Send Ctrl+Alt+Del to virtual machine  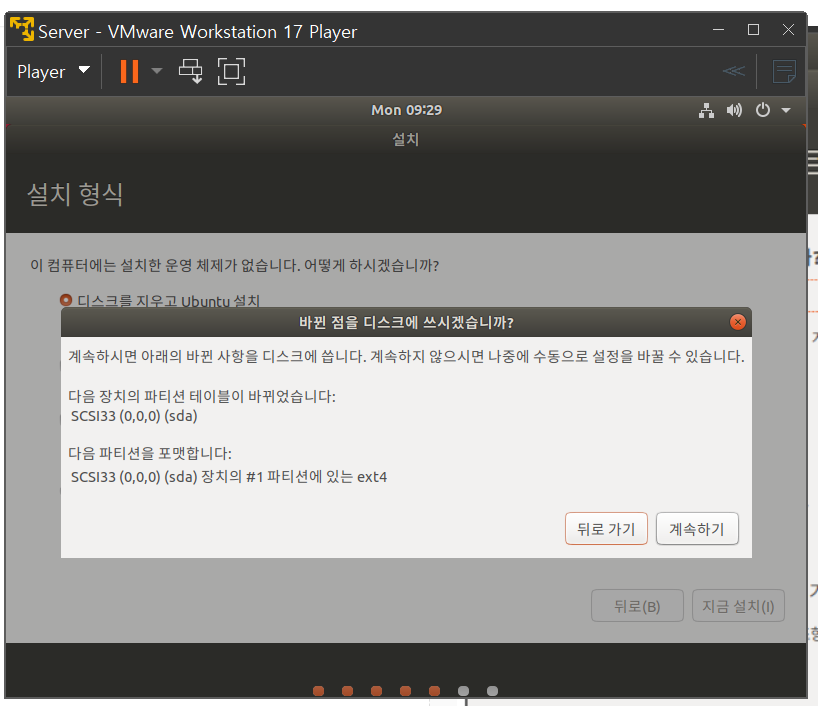tap(190, 71)
